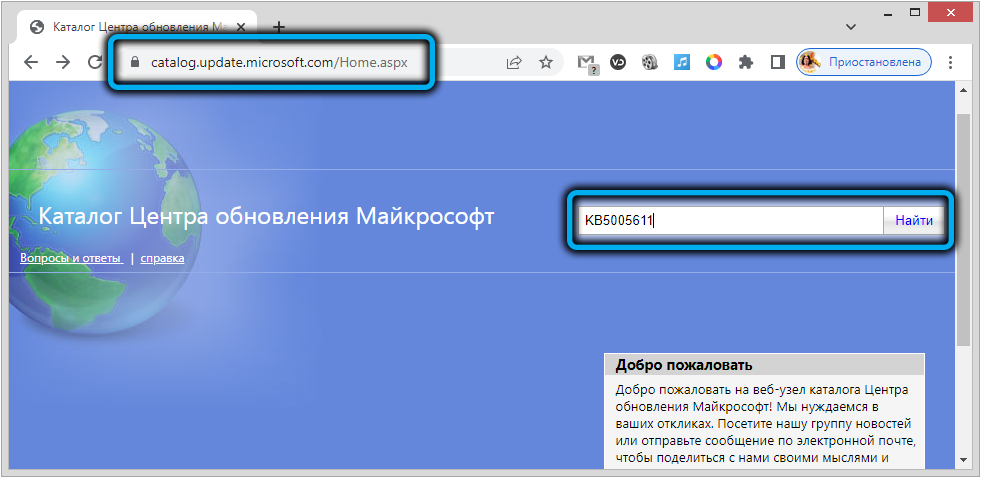
Task: Click the Найти search button
Action: pos(914,220)
